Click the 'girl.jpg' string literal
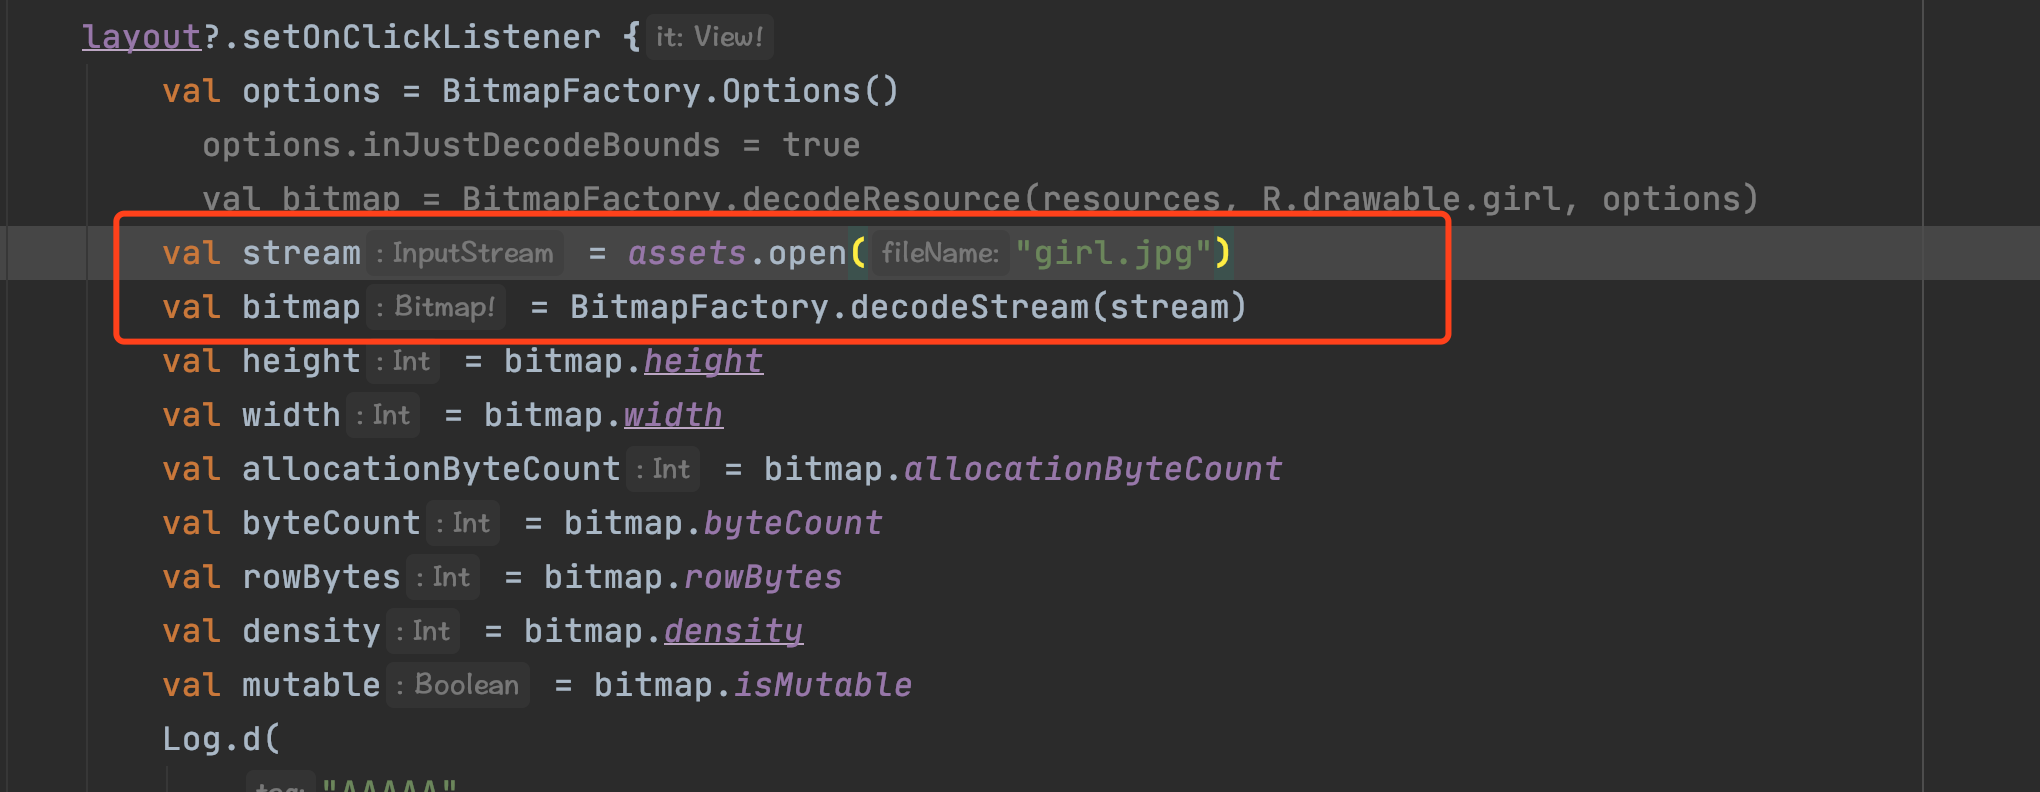Image resolution: width=2040 pixels, height=792 pixels. pyautogui.click(x=1113, y=253)
